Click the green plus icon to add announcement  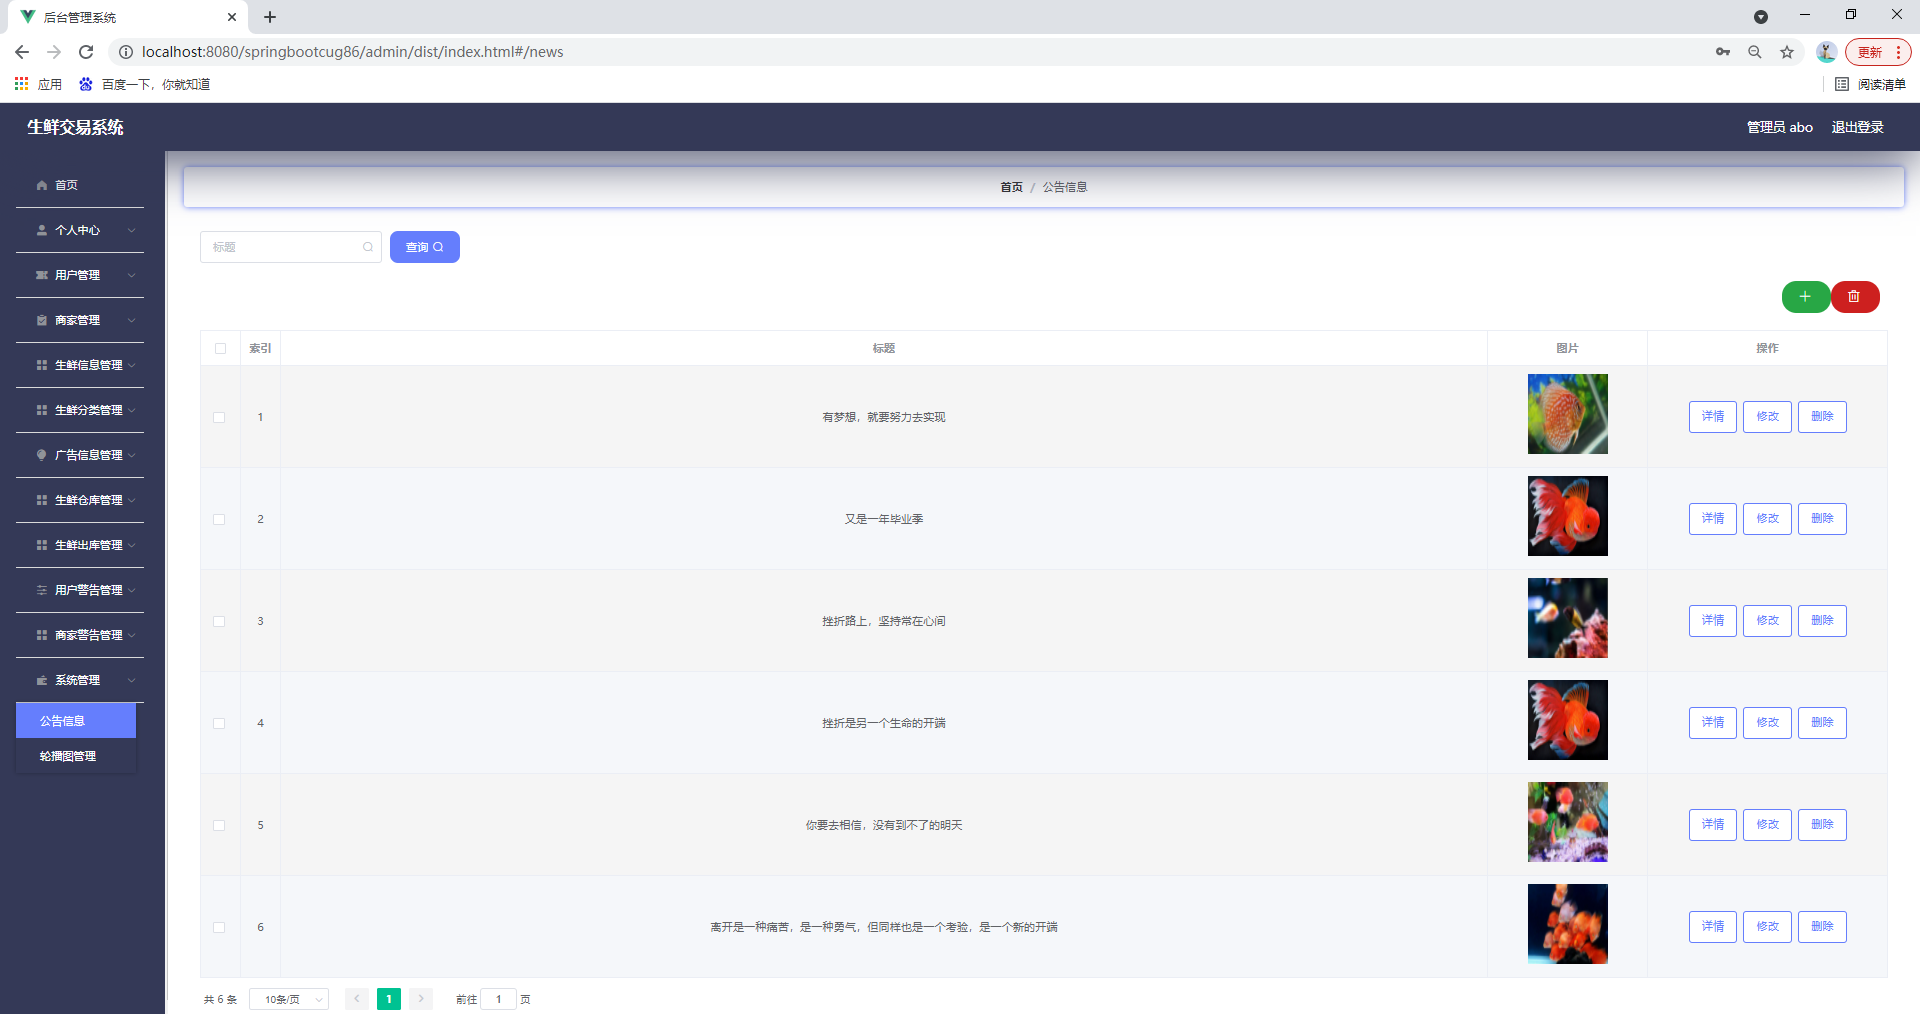pos(1805,297)
